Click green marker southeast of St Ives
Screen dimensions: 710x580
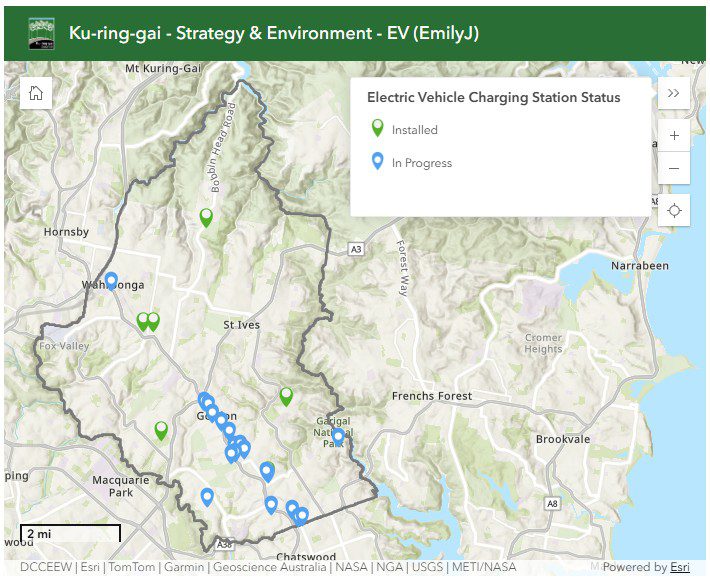coord(286,395)
